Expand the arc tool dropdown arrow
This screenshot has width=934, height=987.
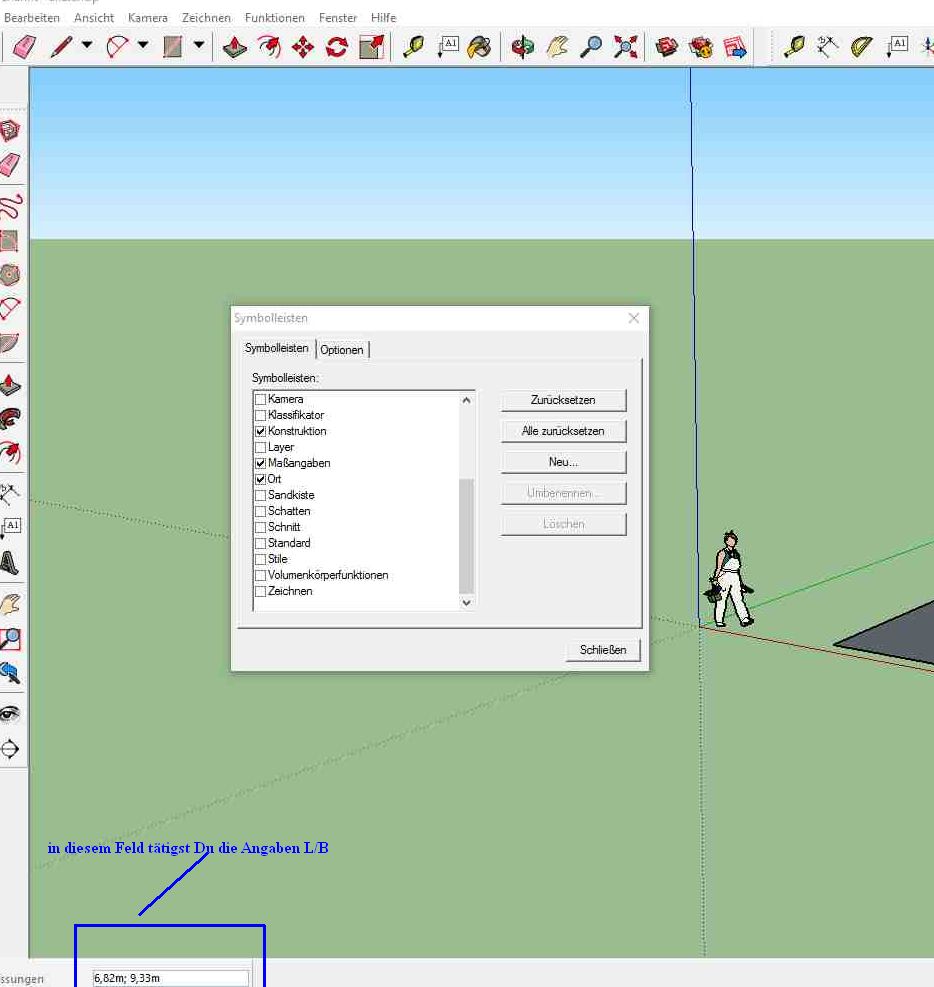143,46
